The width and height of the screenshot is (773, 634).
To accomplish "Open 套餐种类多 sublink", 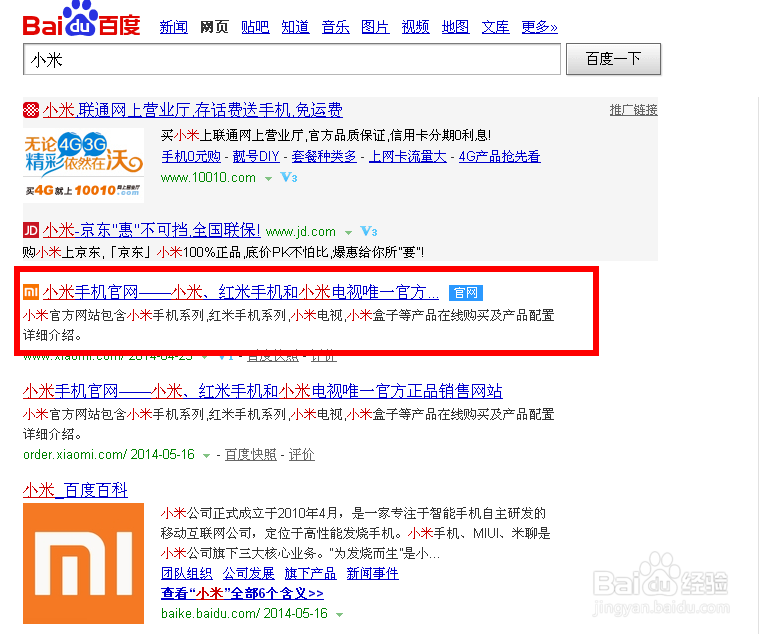I will pyautogui.click(x=324, y=156).
